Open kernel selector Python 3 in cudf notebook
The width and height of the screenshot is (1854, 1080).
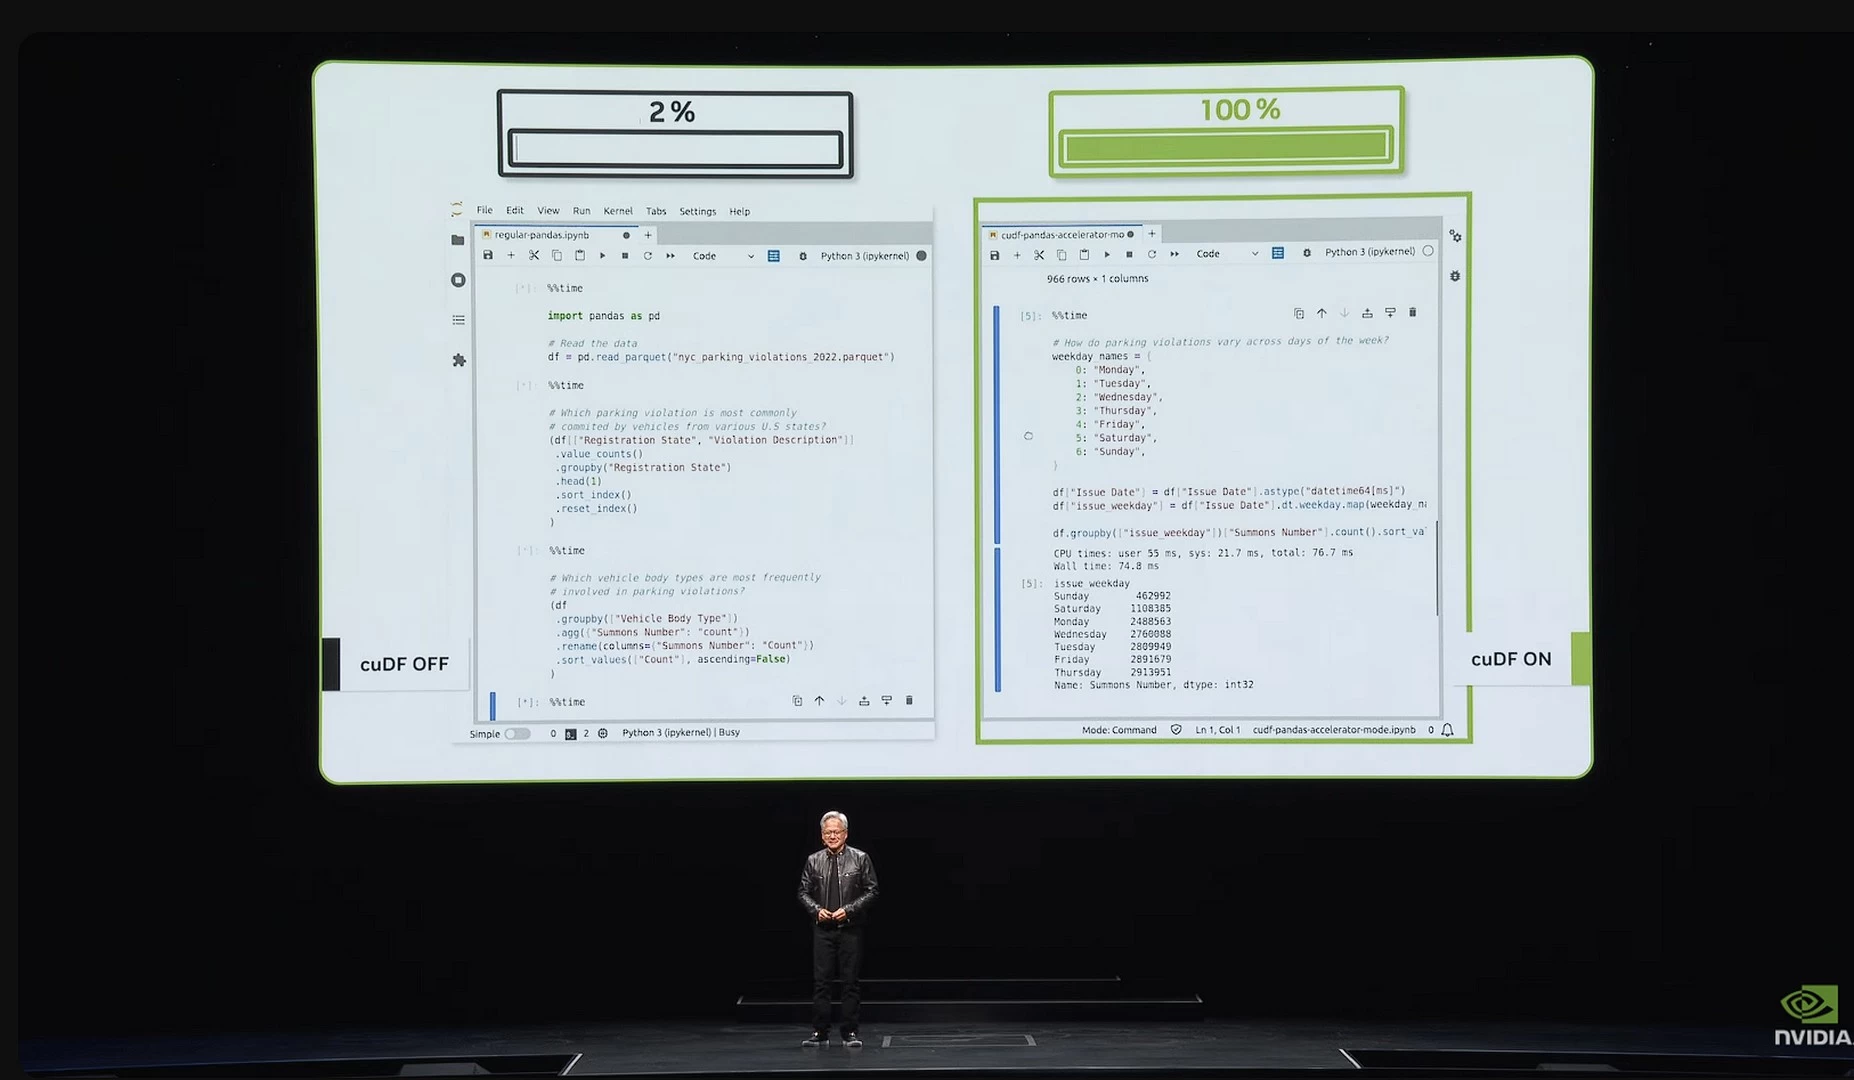point(1369,252)
